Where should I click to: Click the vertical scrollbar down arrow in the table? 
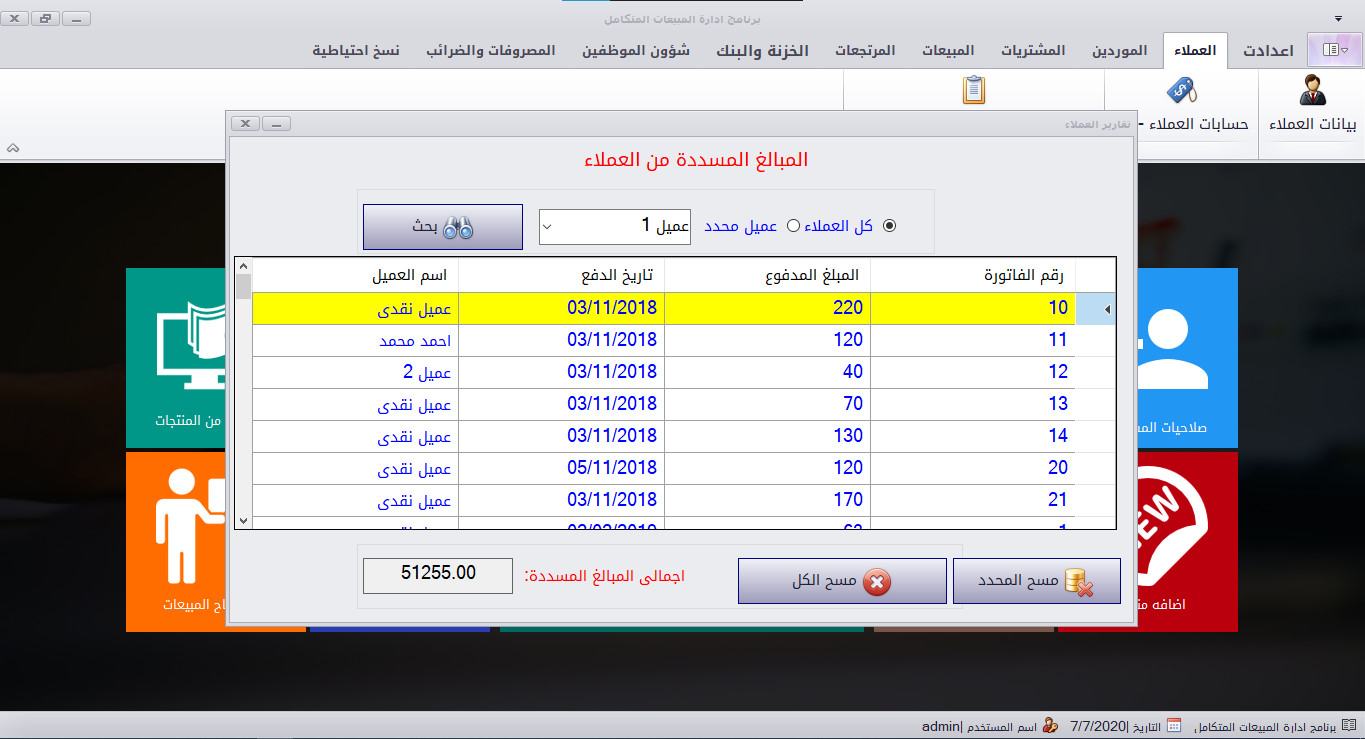click(242, 520)
